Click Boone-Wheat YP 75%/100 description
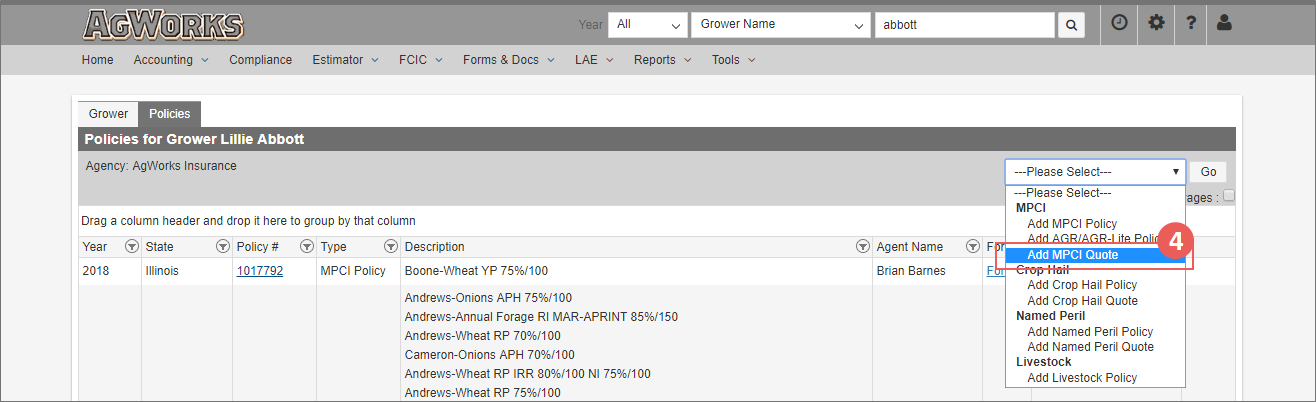This screenshot has height=402, width=1316. (476, 271)
